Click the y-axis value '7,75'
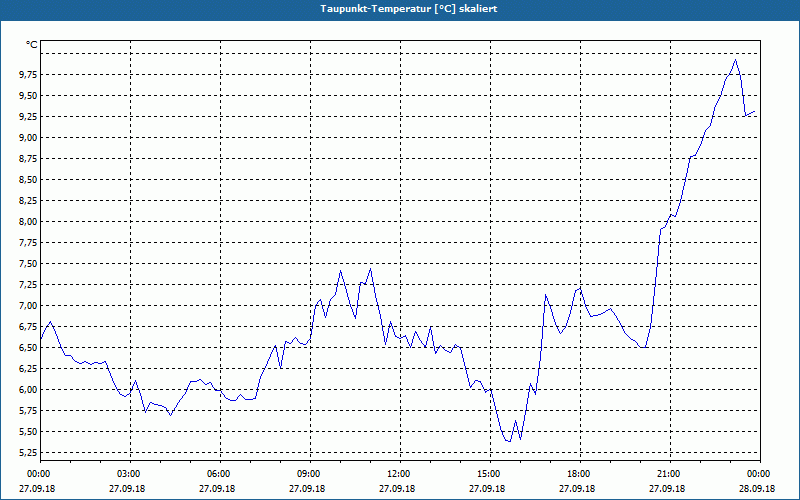Viewport: 800px width, 500px height. click(x=28, y=242)
